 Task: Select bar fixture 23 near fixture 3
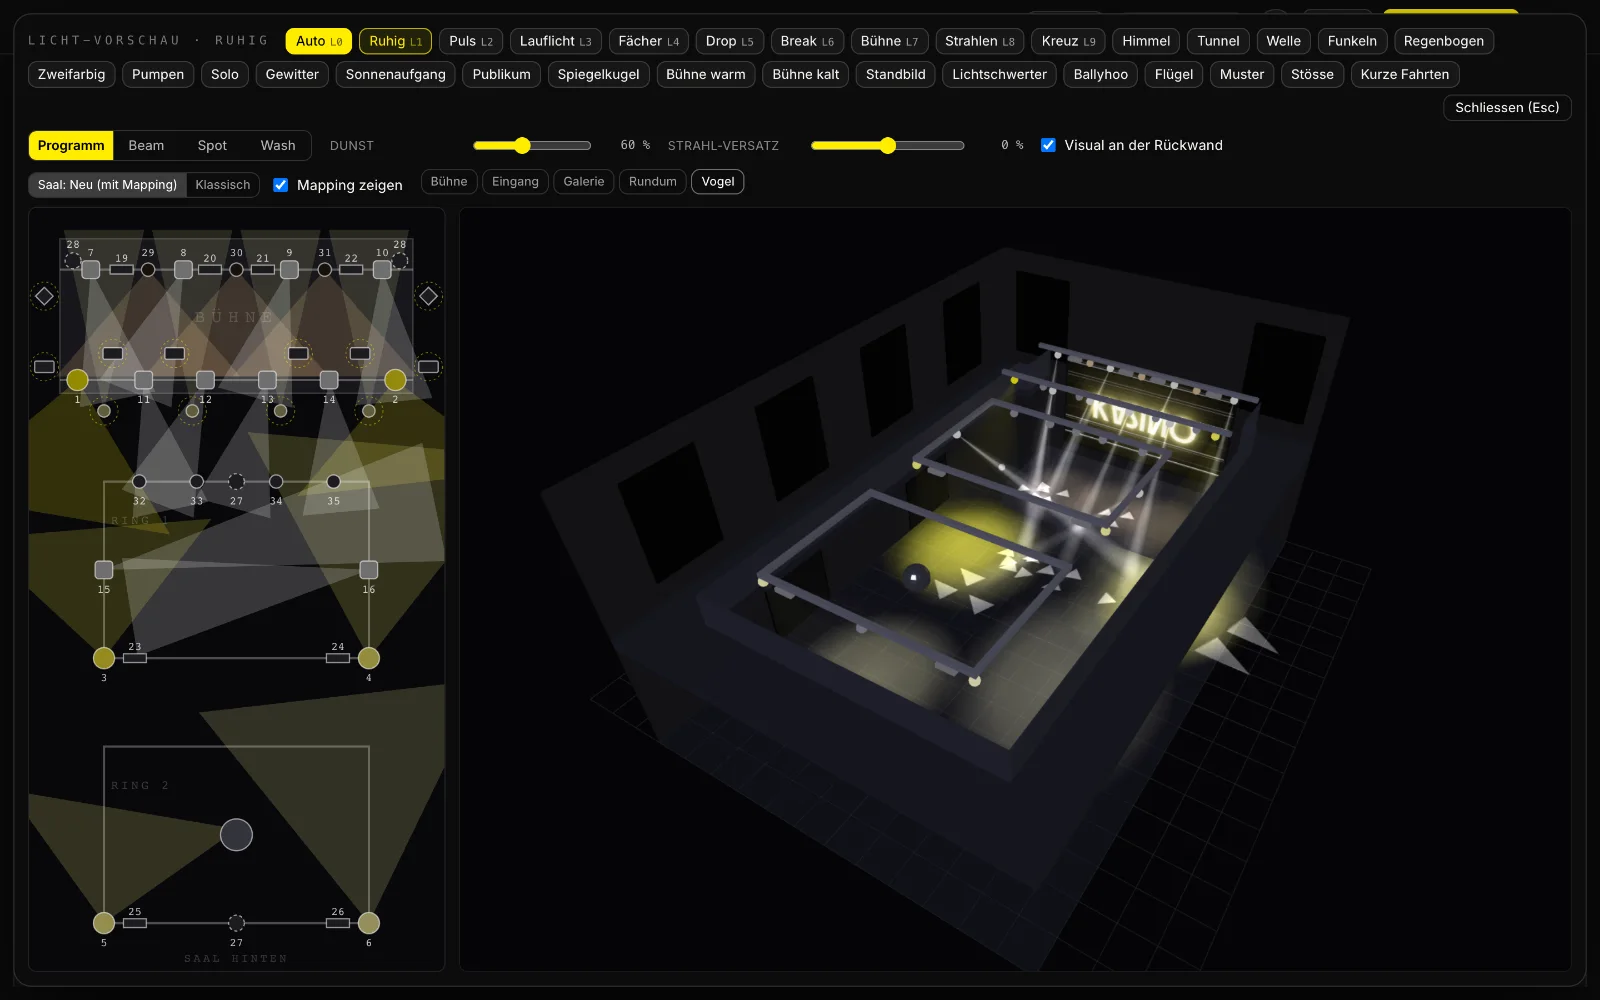pos(135,658)
